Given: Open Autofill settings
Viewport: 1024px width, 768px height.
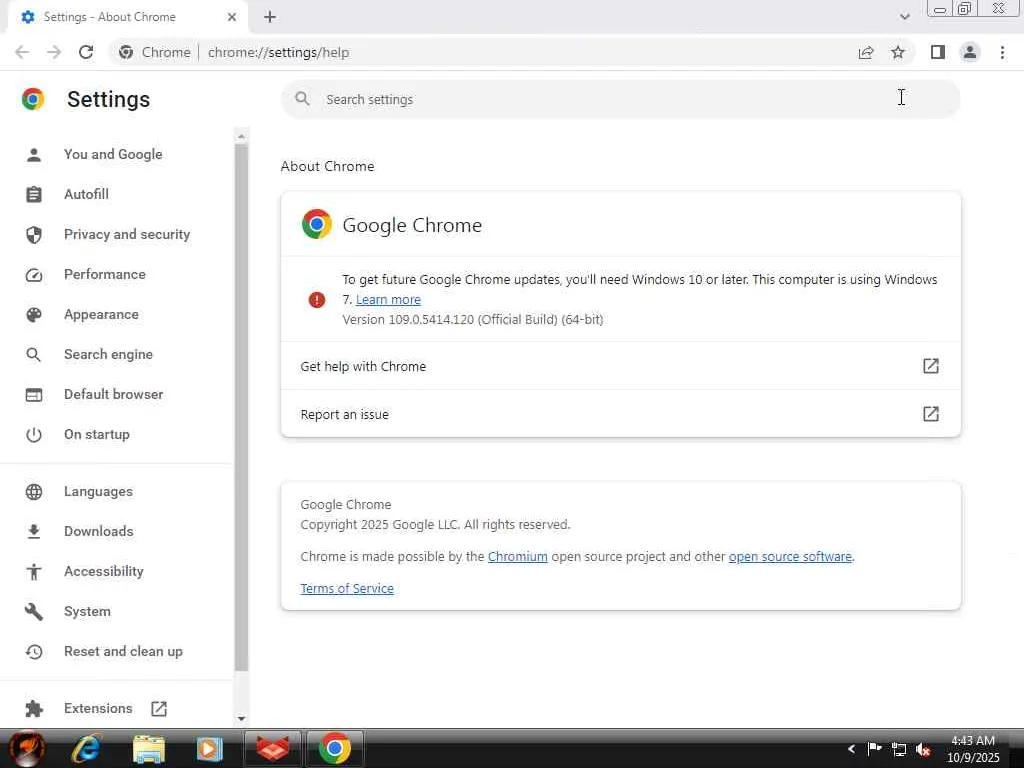Looking at the screenshot, I should [86, 195].
